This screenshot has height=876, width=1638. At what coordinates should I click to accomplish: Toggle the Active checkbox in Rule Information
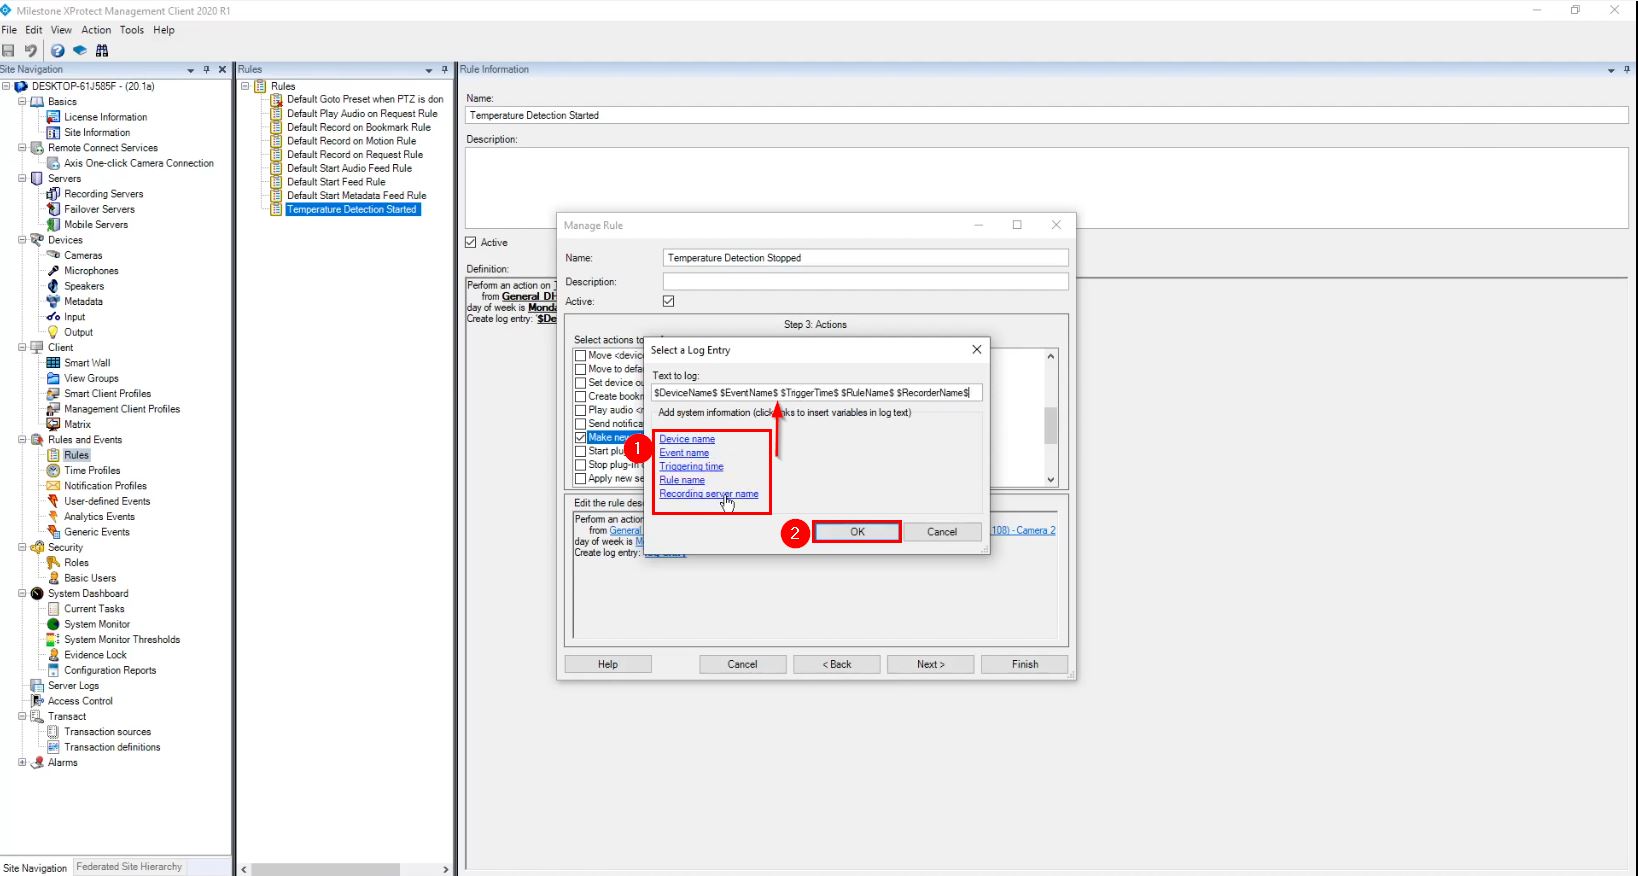(x=471, y=242)
